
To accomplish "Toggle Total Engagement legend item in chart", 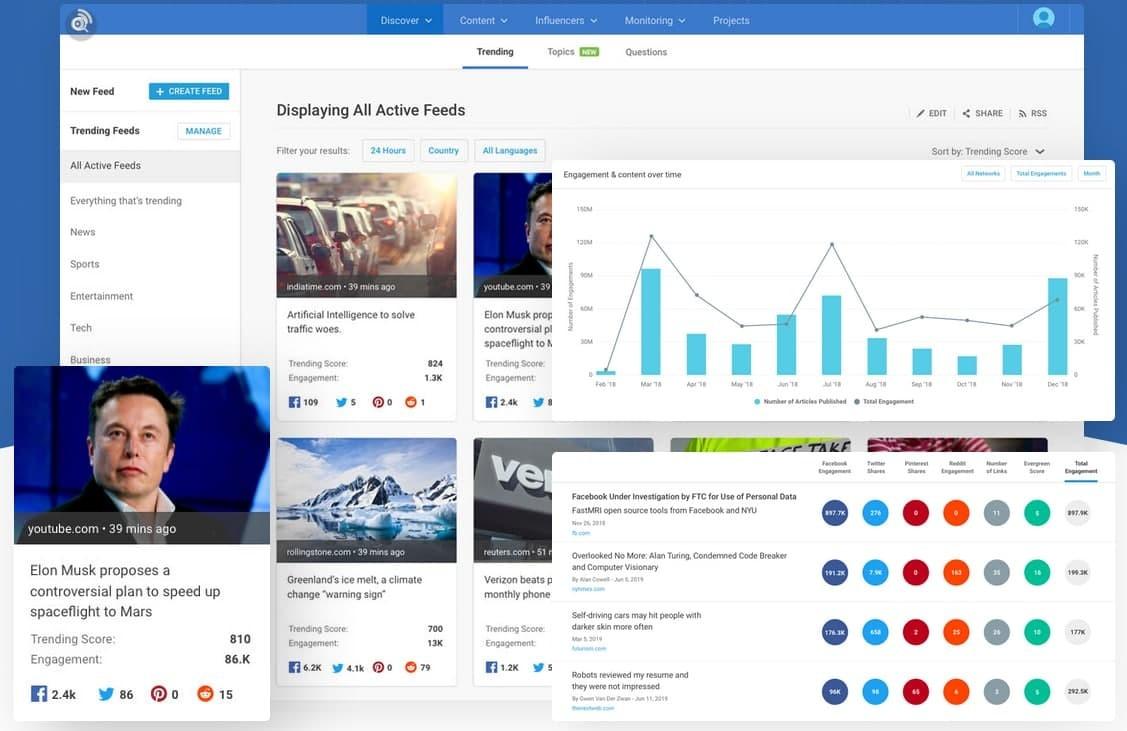I will coord(883,402).
